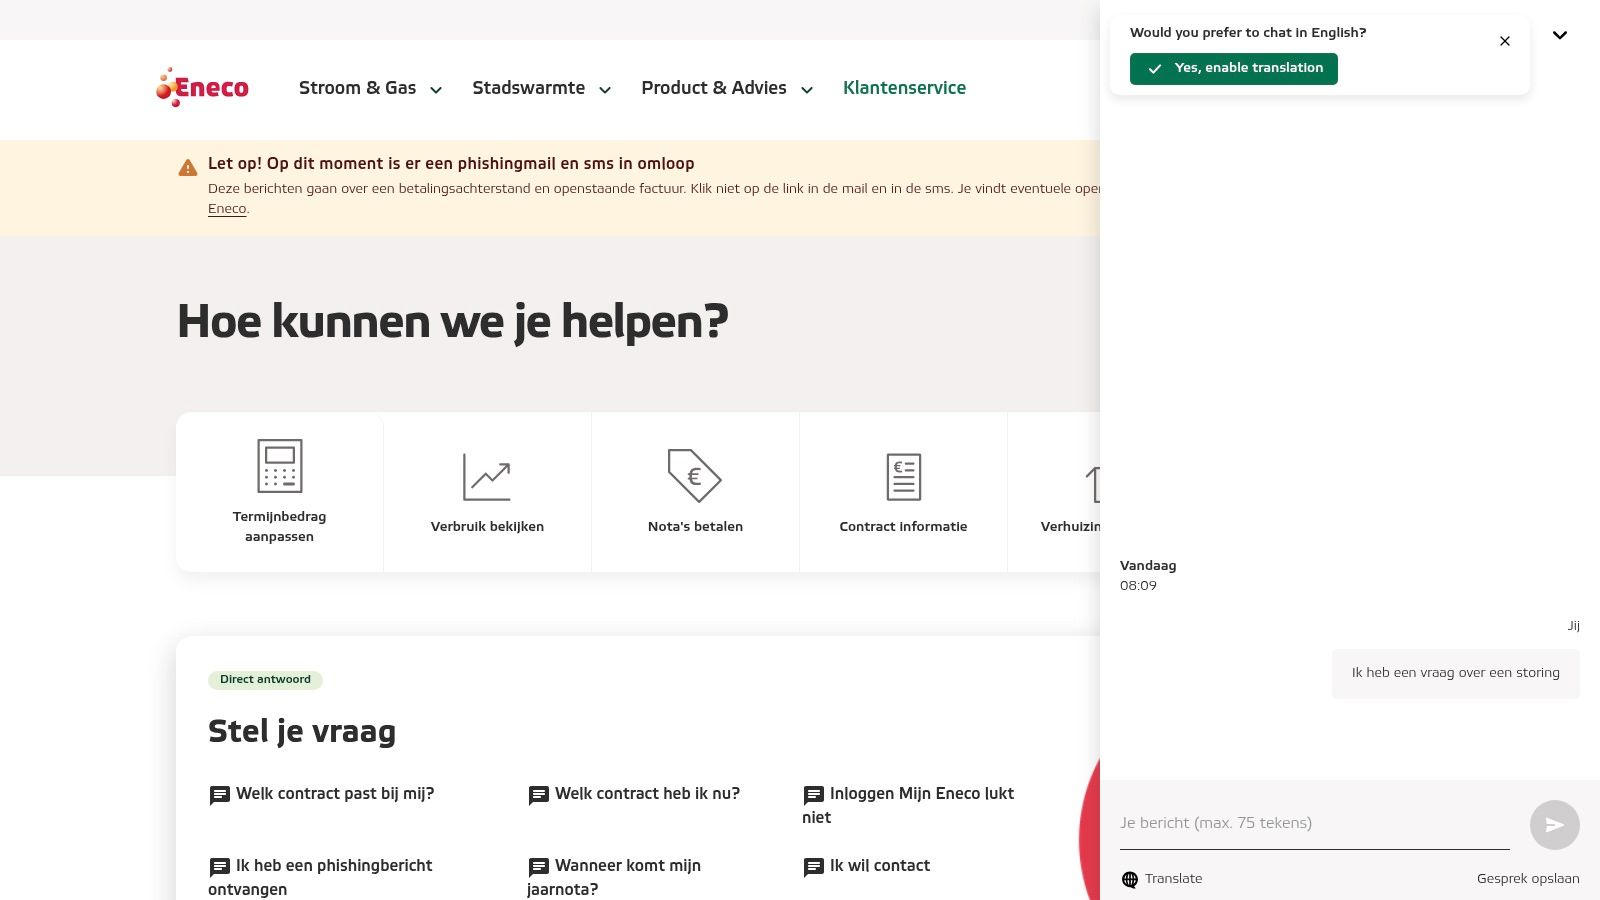Click the Eneco logo
1600x900 pixels.
202,87
